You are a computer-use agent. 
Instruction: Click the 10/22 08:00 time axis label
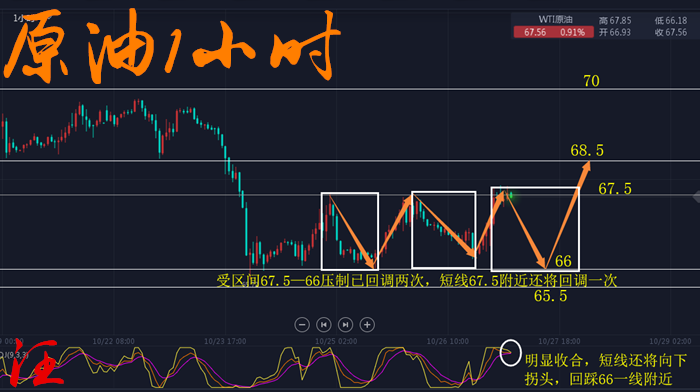[113, 341]
